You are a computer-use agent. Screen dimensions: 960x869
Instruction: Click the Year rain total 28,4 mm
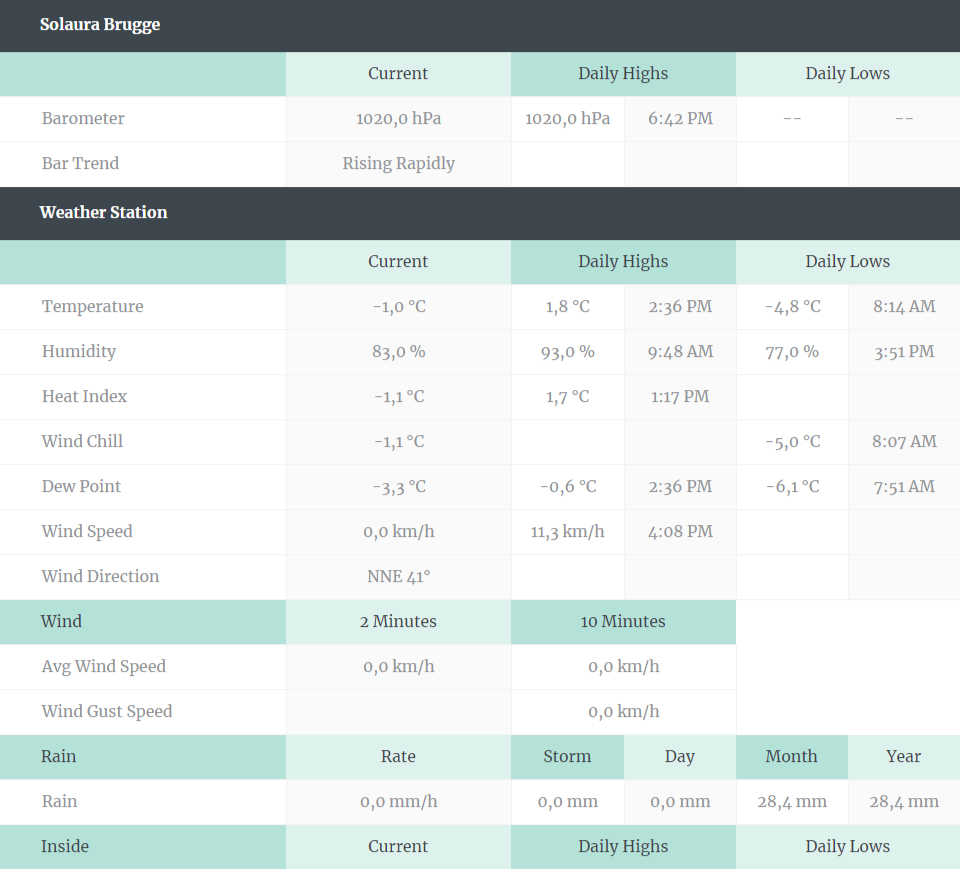(x=904, y=802)
